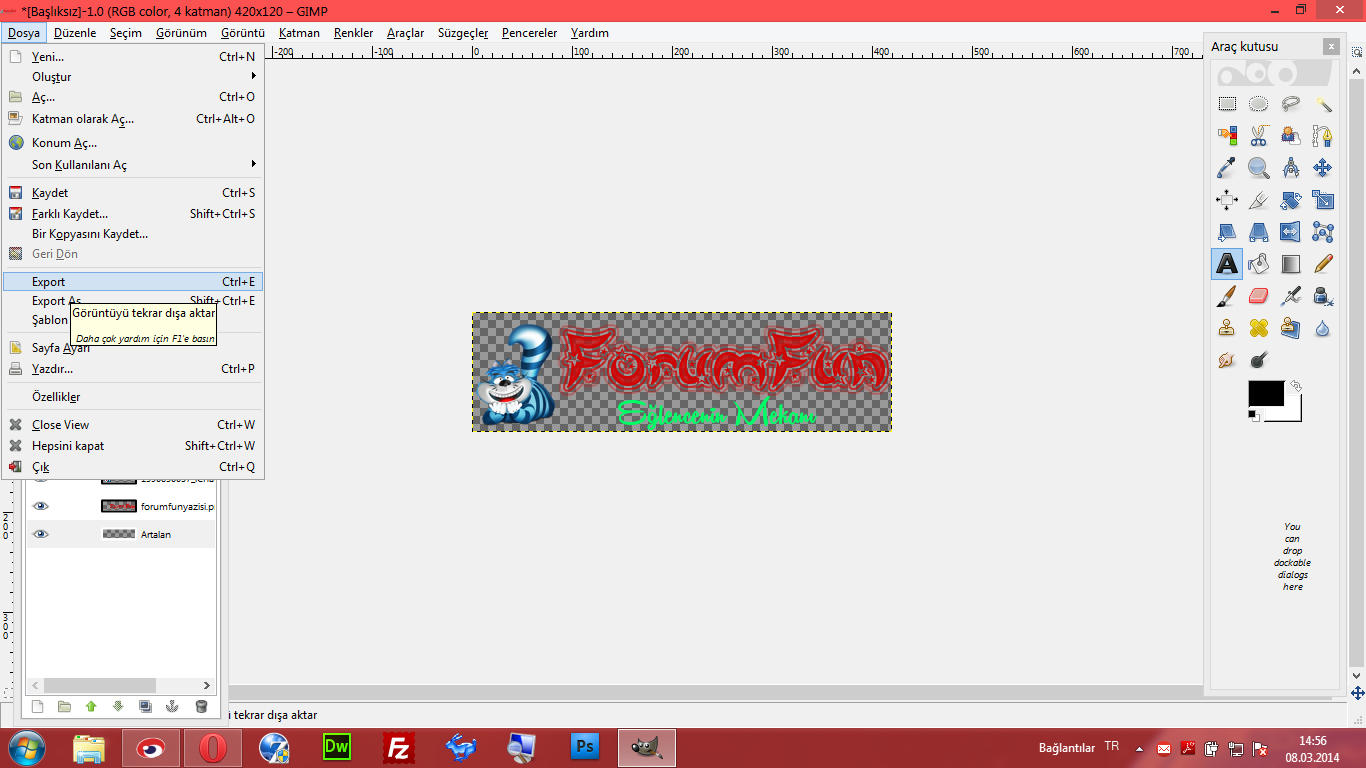Screen dimensions: 1366x768
Task: Click Hepsini kapat menu entry
Action: tap(133, 446)
